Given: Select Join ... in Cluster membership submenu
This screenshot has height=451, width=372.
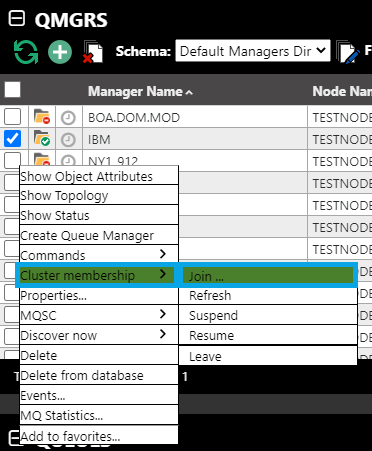Looking at the screenshot, I should pyautogui.click(x=268, y=276).
